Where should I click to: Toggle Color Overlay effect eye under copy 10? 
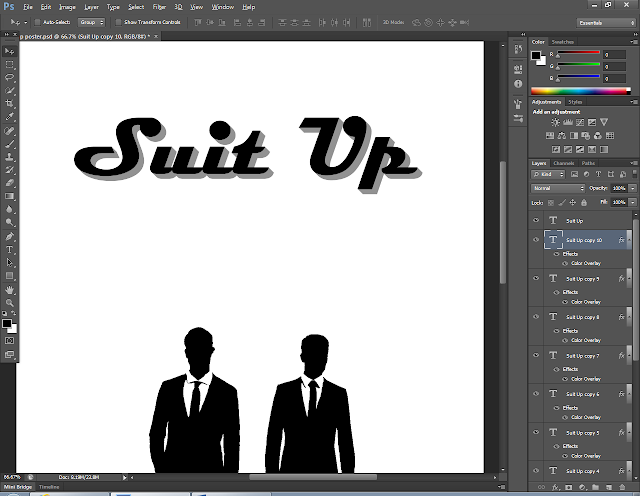click(x=565, y=263)
